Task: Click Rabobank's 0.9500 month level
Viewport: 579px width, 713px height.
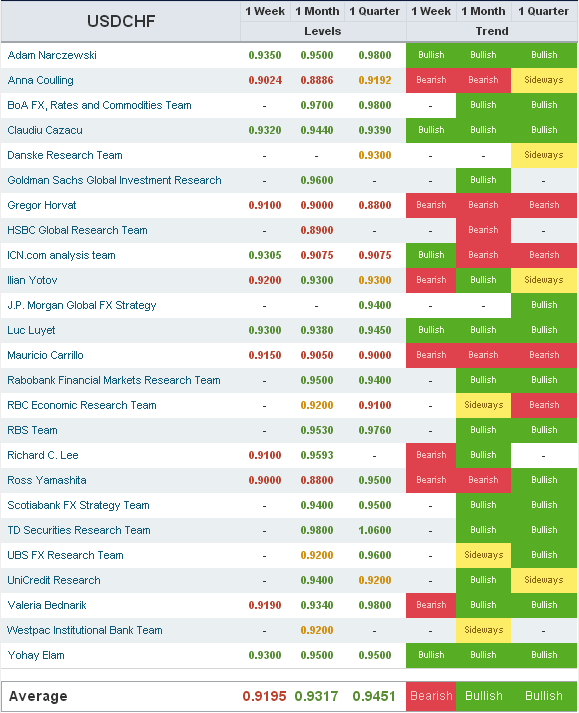Action: point(317,381)
